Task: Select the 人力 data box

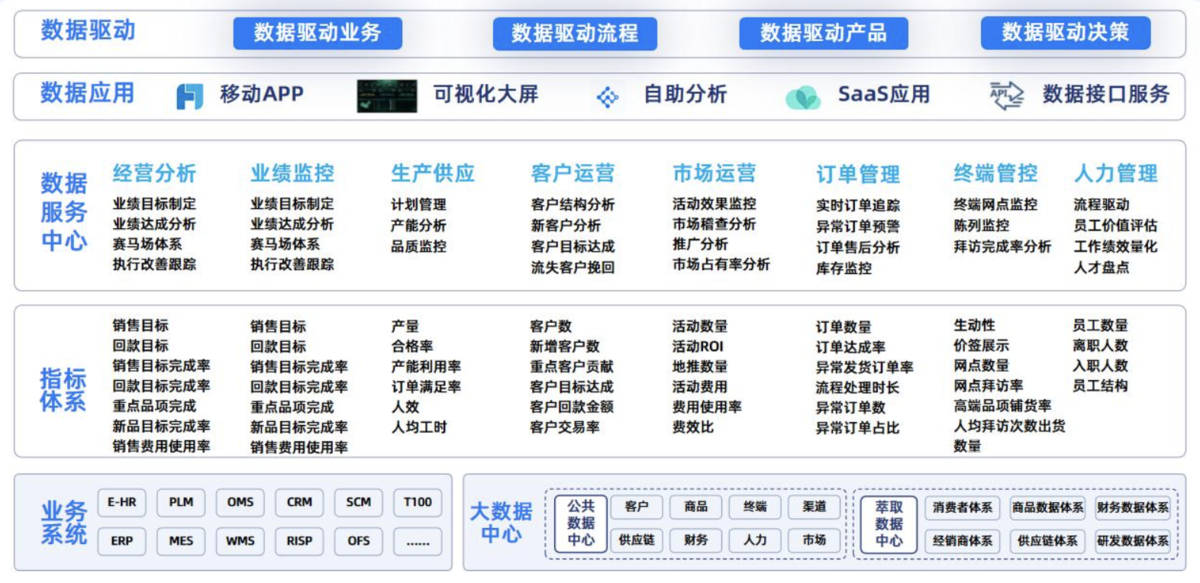Action: click(755, 540)
